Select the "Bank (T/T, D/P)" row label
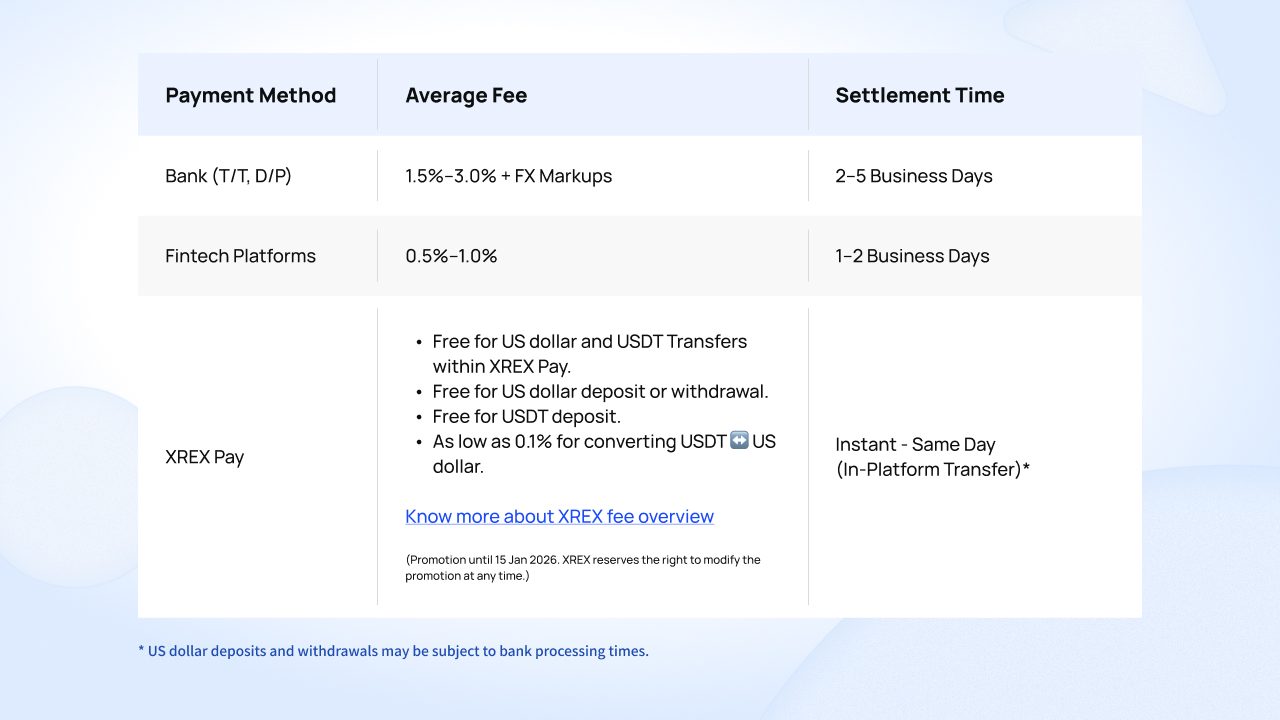This screenshot has height=720, width=1280. tap(228, 177)
